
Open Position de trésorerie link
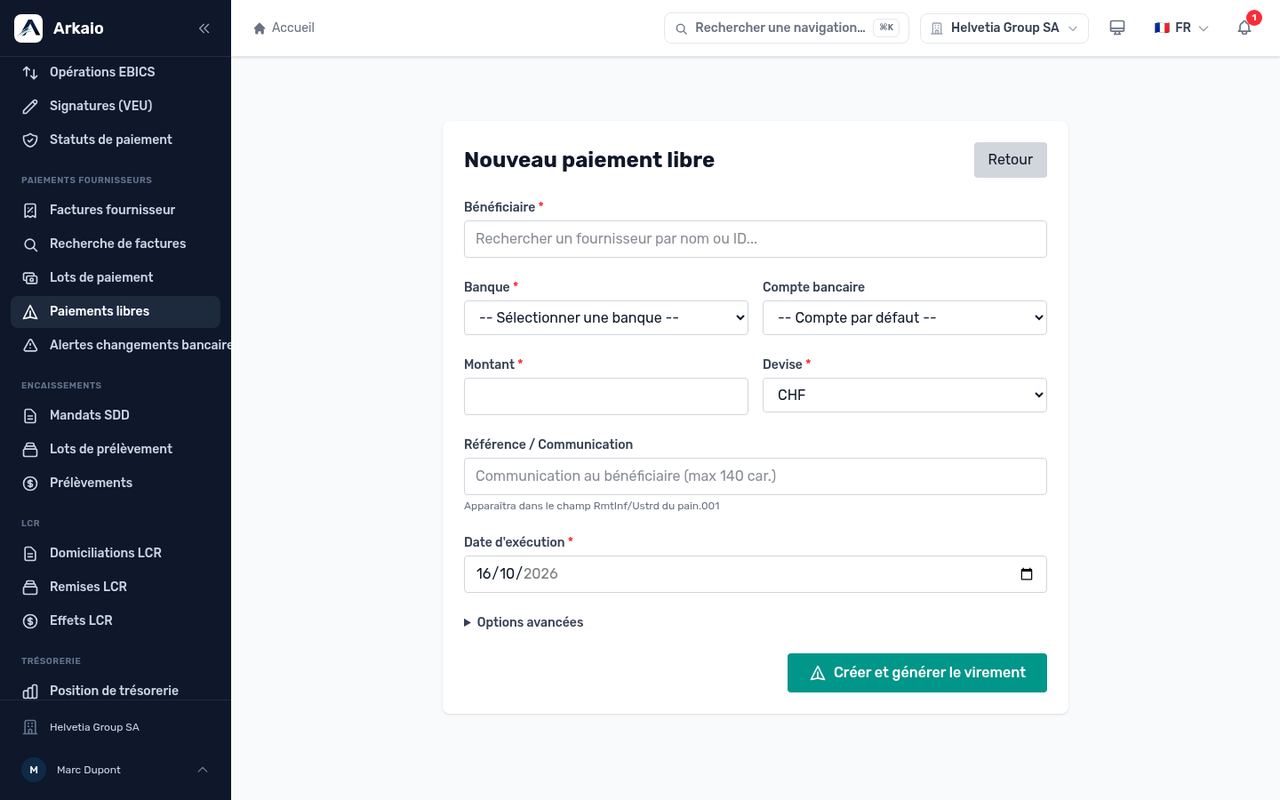(115, 691)
